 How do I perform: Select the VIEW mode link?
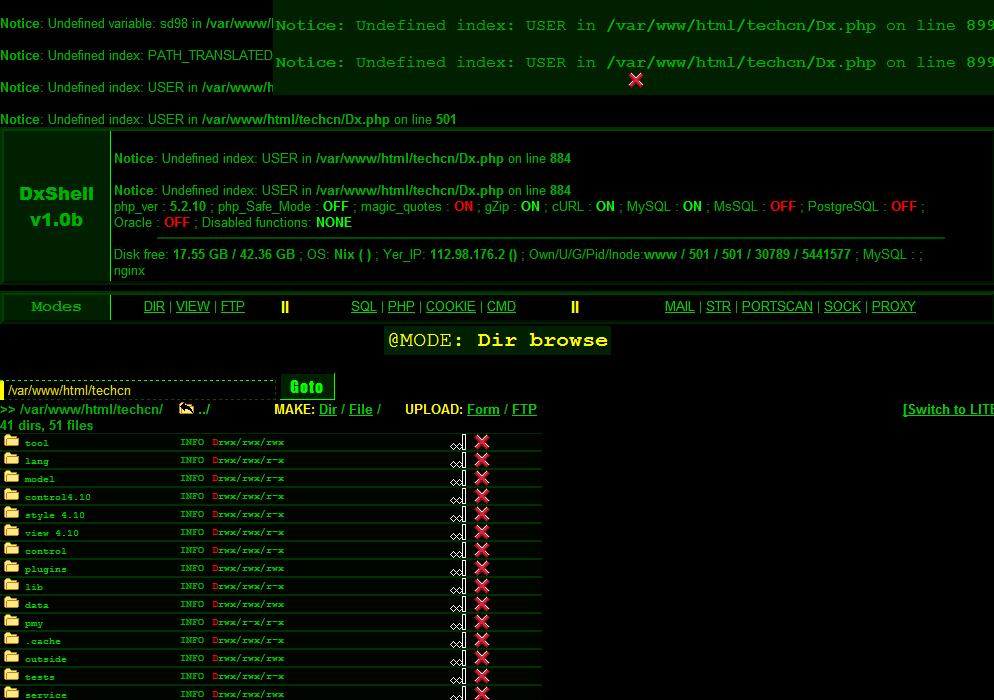point(193,307)
